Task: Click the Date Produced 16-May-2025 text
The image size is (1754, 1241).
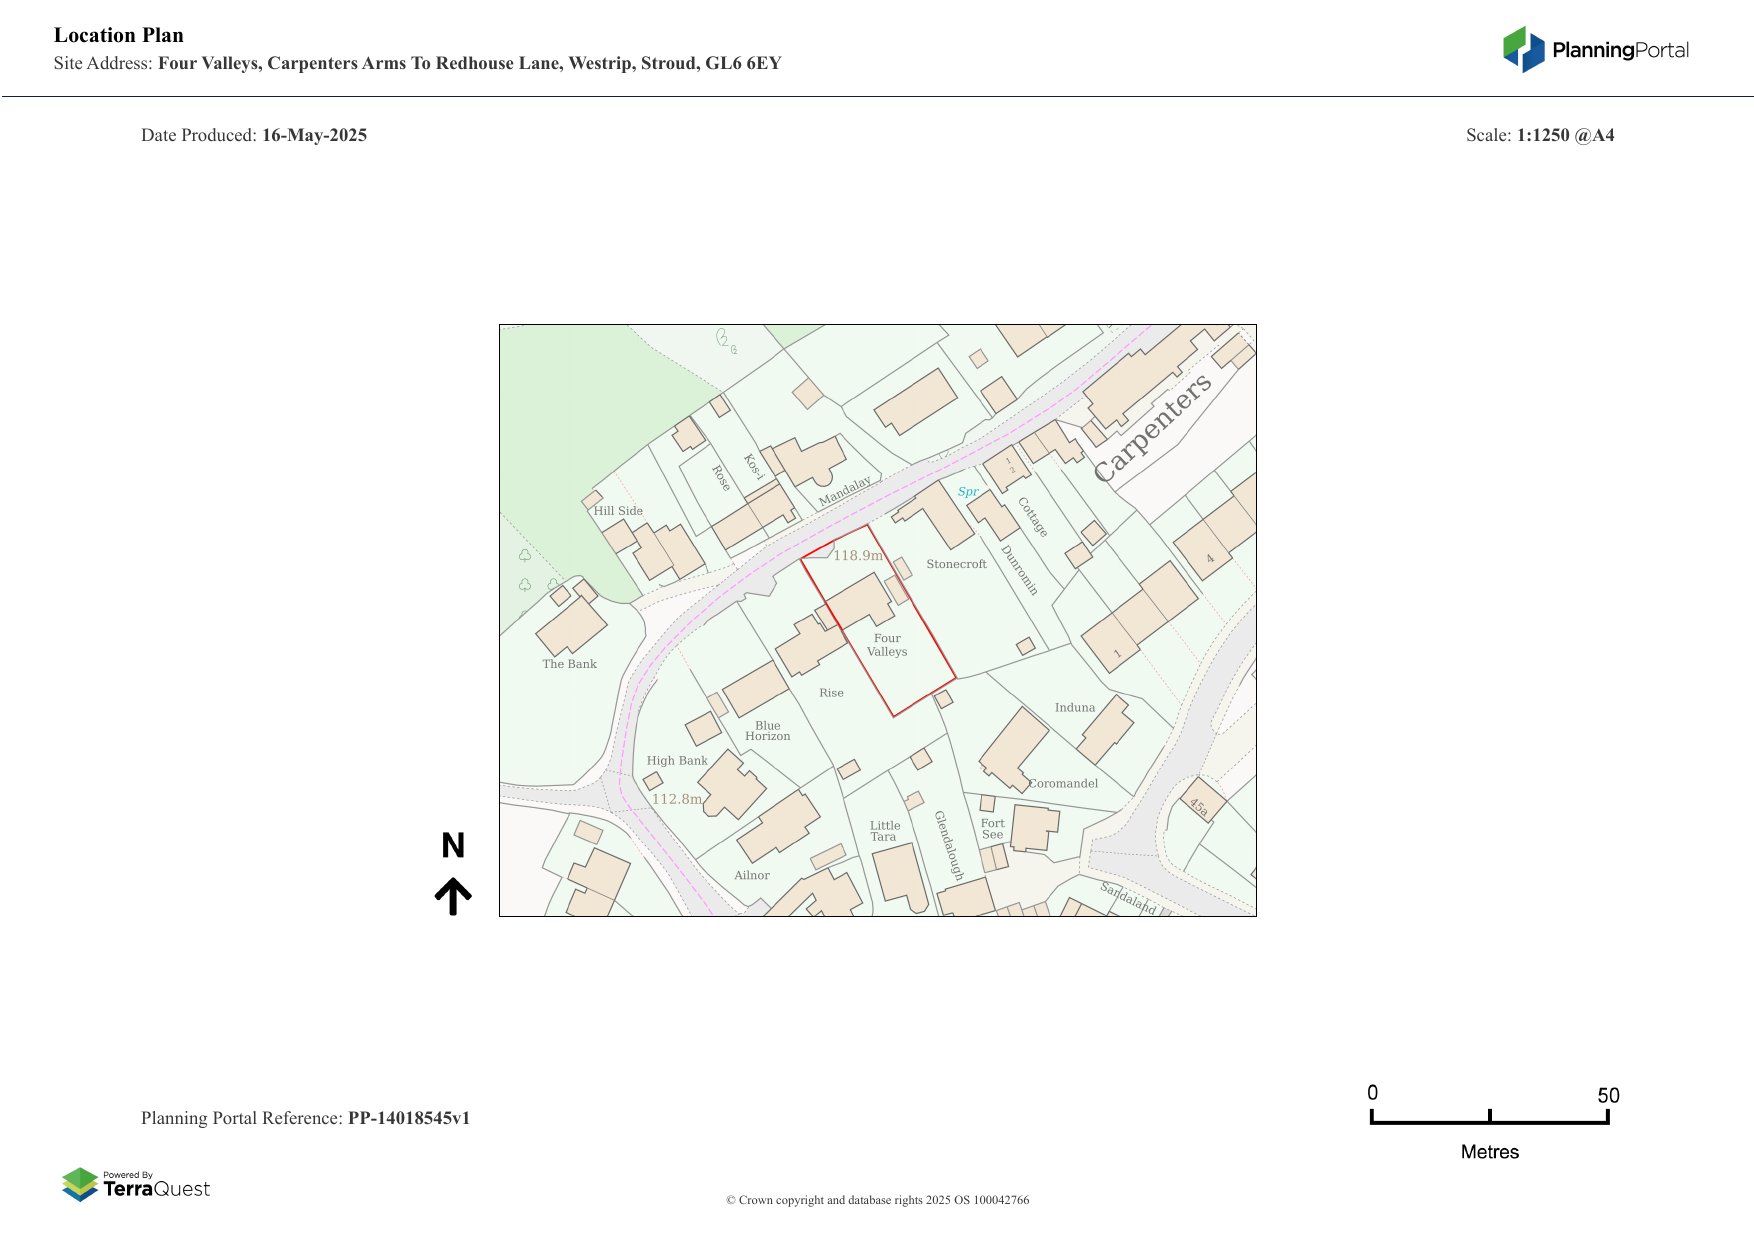Action: click(x=254, y=135)
